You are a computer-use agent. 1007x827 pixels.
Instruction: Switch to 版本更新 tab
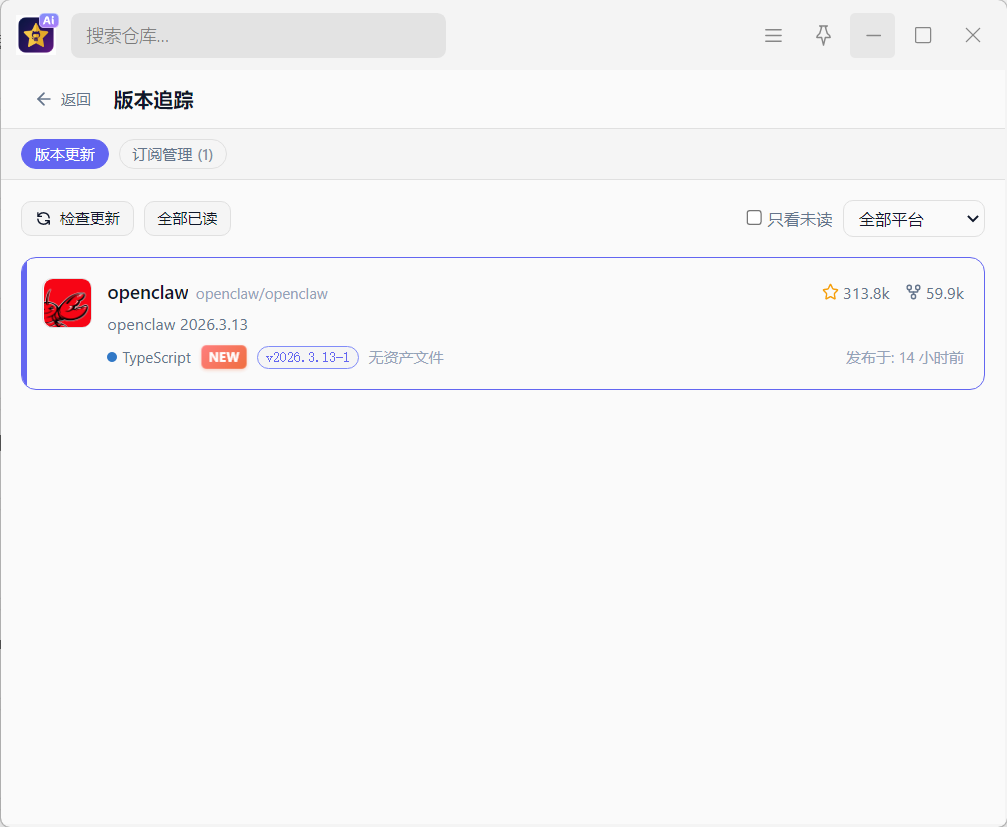[65, 154]
